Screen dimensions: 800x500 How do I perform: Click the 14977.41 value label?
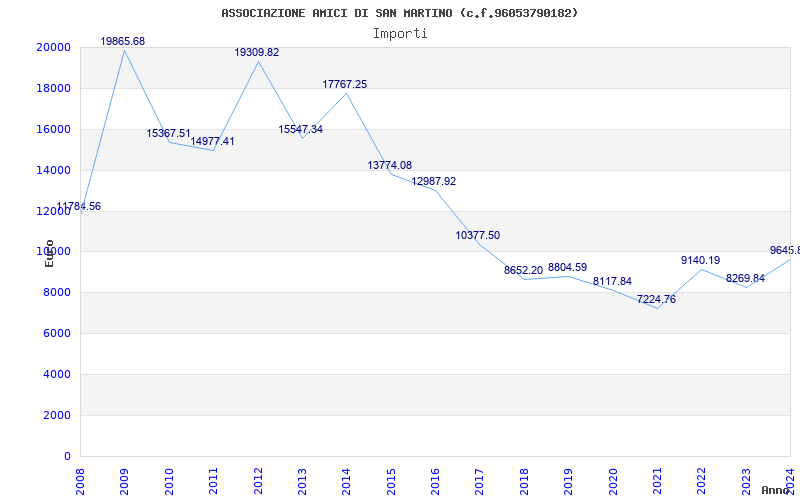tap(212, 141)
